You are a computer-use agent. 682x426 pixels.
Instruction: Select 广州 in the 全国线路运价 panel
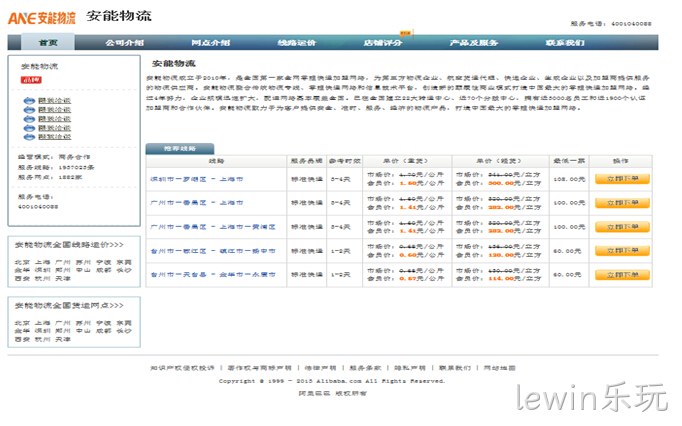(63, 262)
